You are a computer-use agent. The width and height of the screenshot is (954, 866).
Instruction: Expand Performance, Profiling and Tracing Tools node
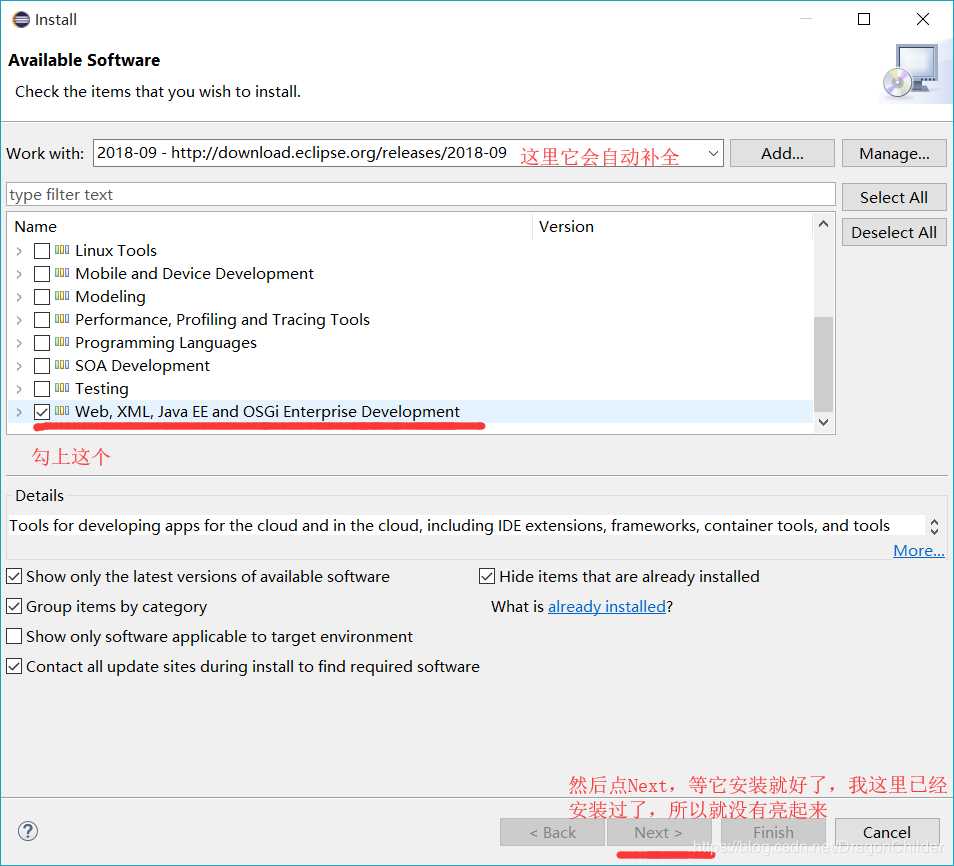click(19, 321)
